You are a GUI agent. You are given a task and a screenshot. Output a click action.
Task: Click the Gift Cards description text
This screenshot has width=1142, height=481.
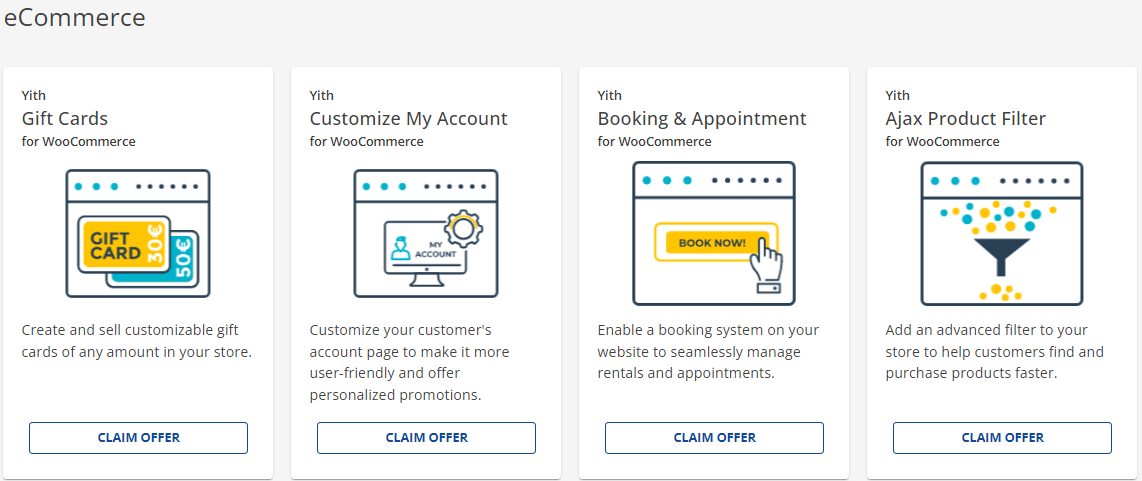pos(136,341)
